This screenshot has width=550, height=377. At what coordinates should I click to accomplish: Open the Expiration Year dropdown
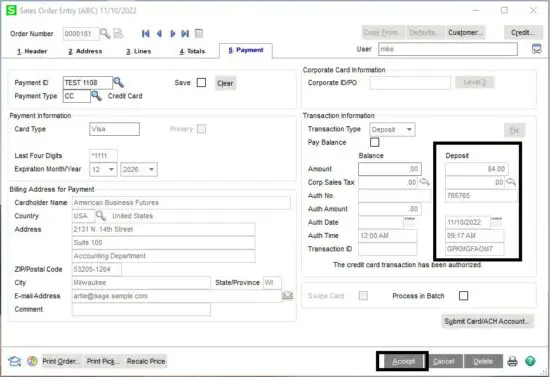point(151,169)
